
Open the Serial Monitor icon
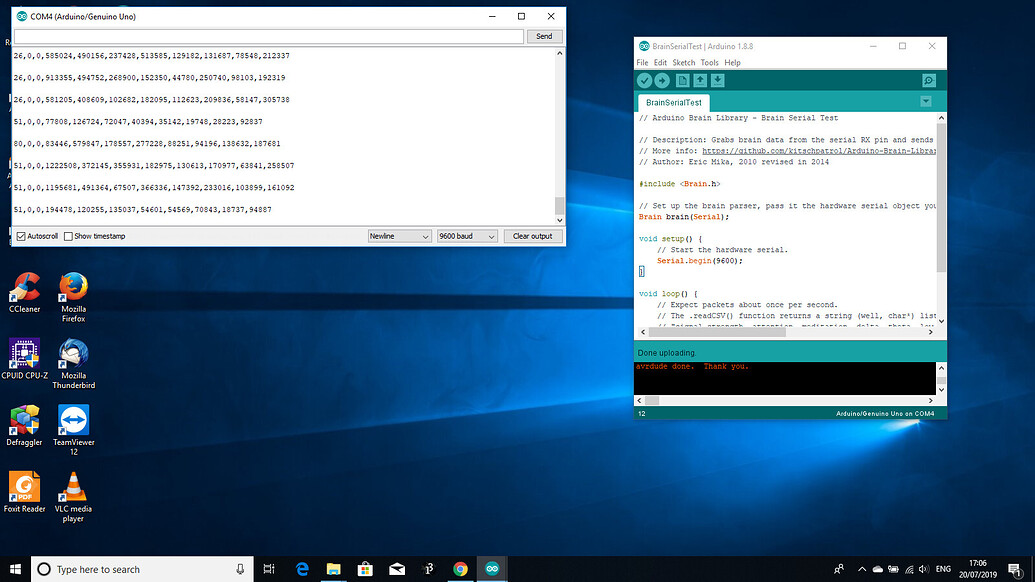click(928, 81)
